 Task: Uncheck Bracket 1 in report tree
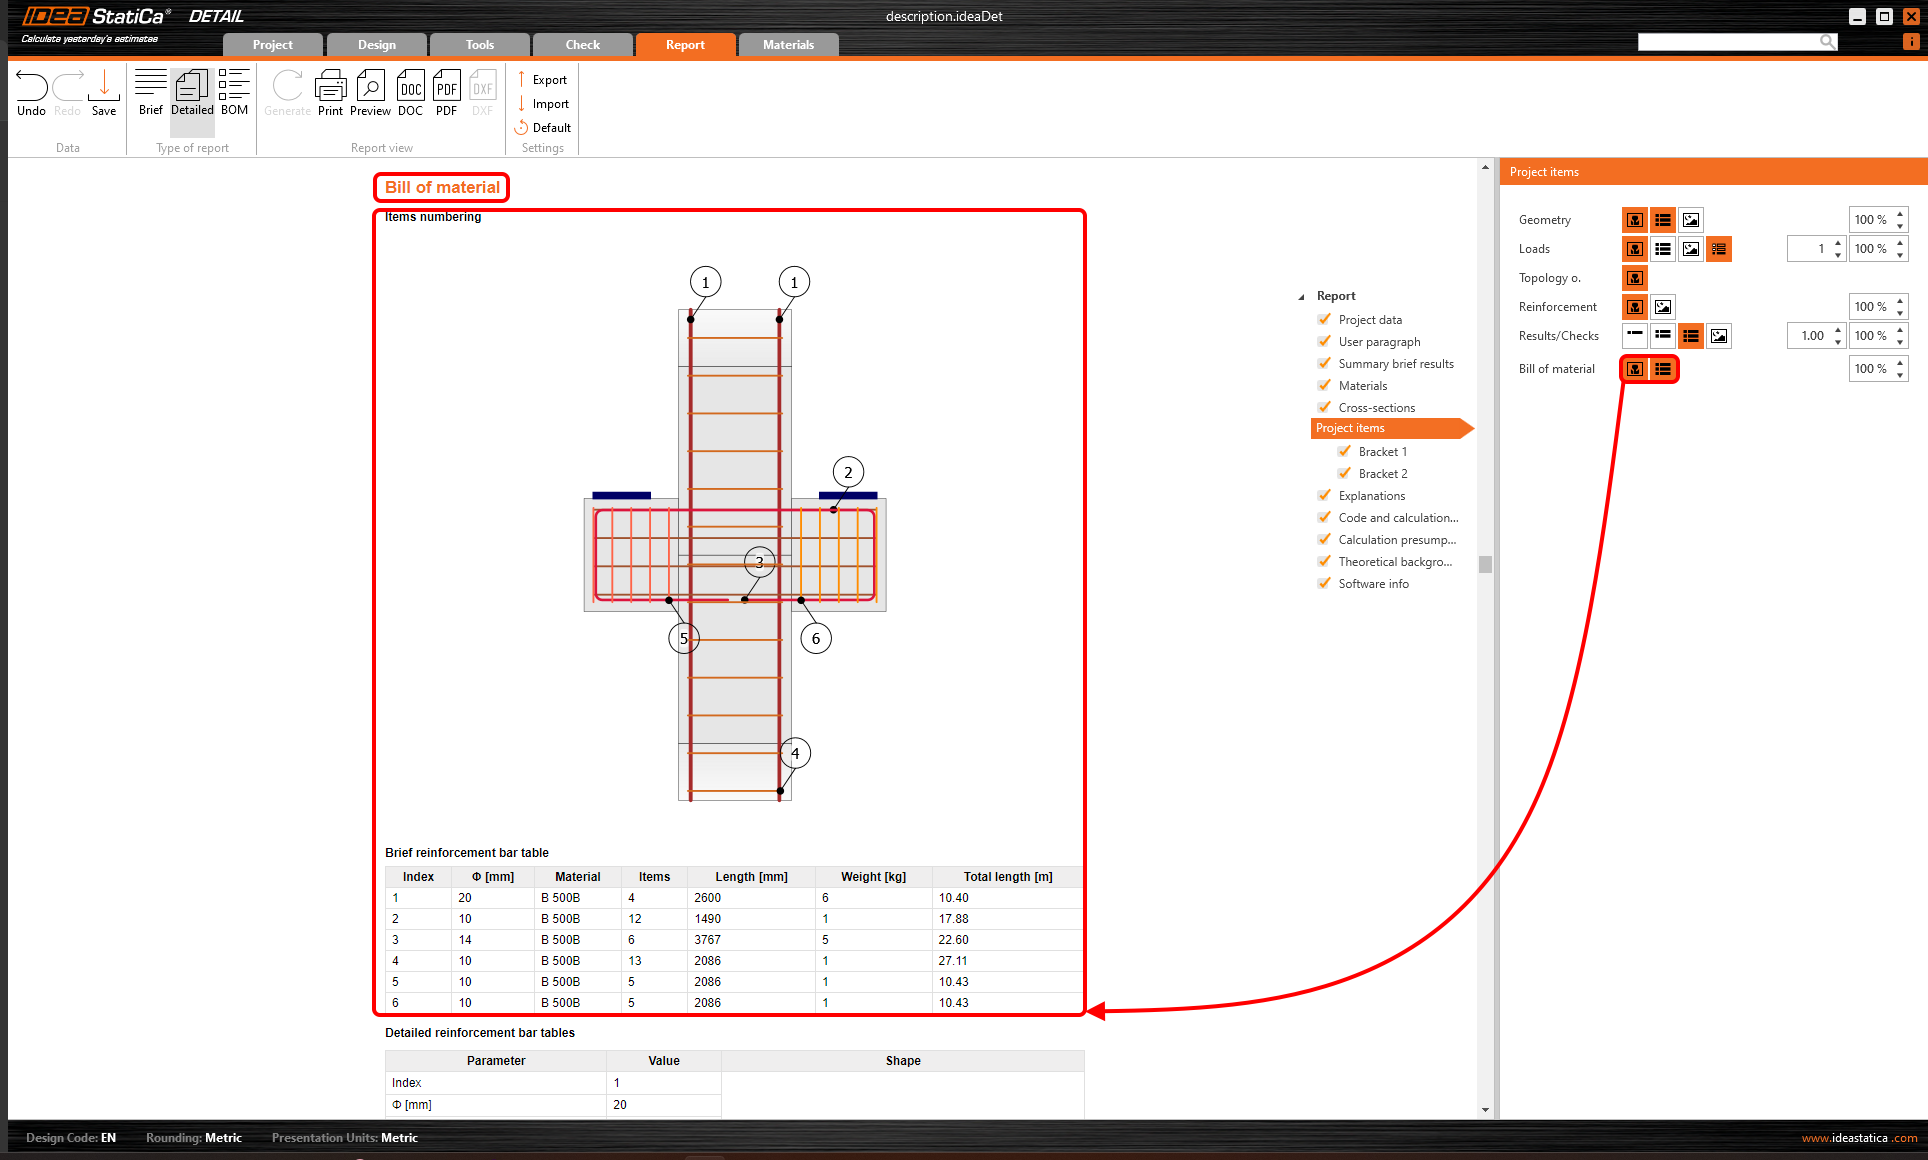pyautogui.click(x=1345, y=451)
